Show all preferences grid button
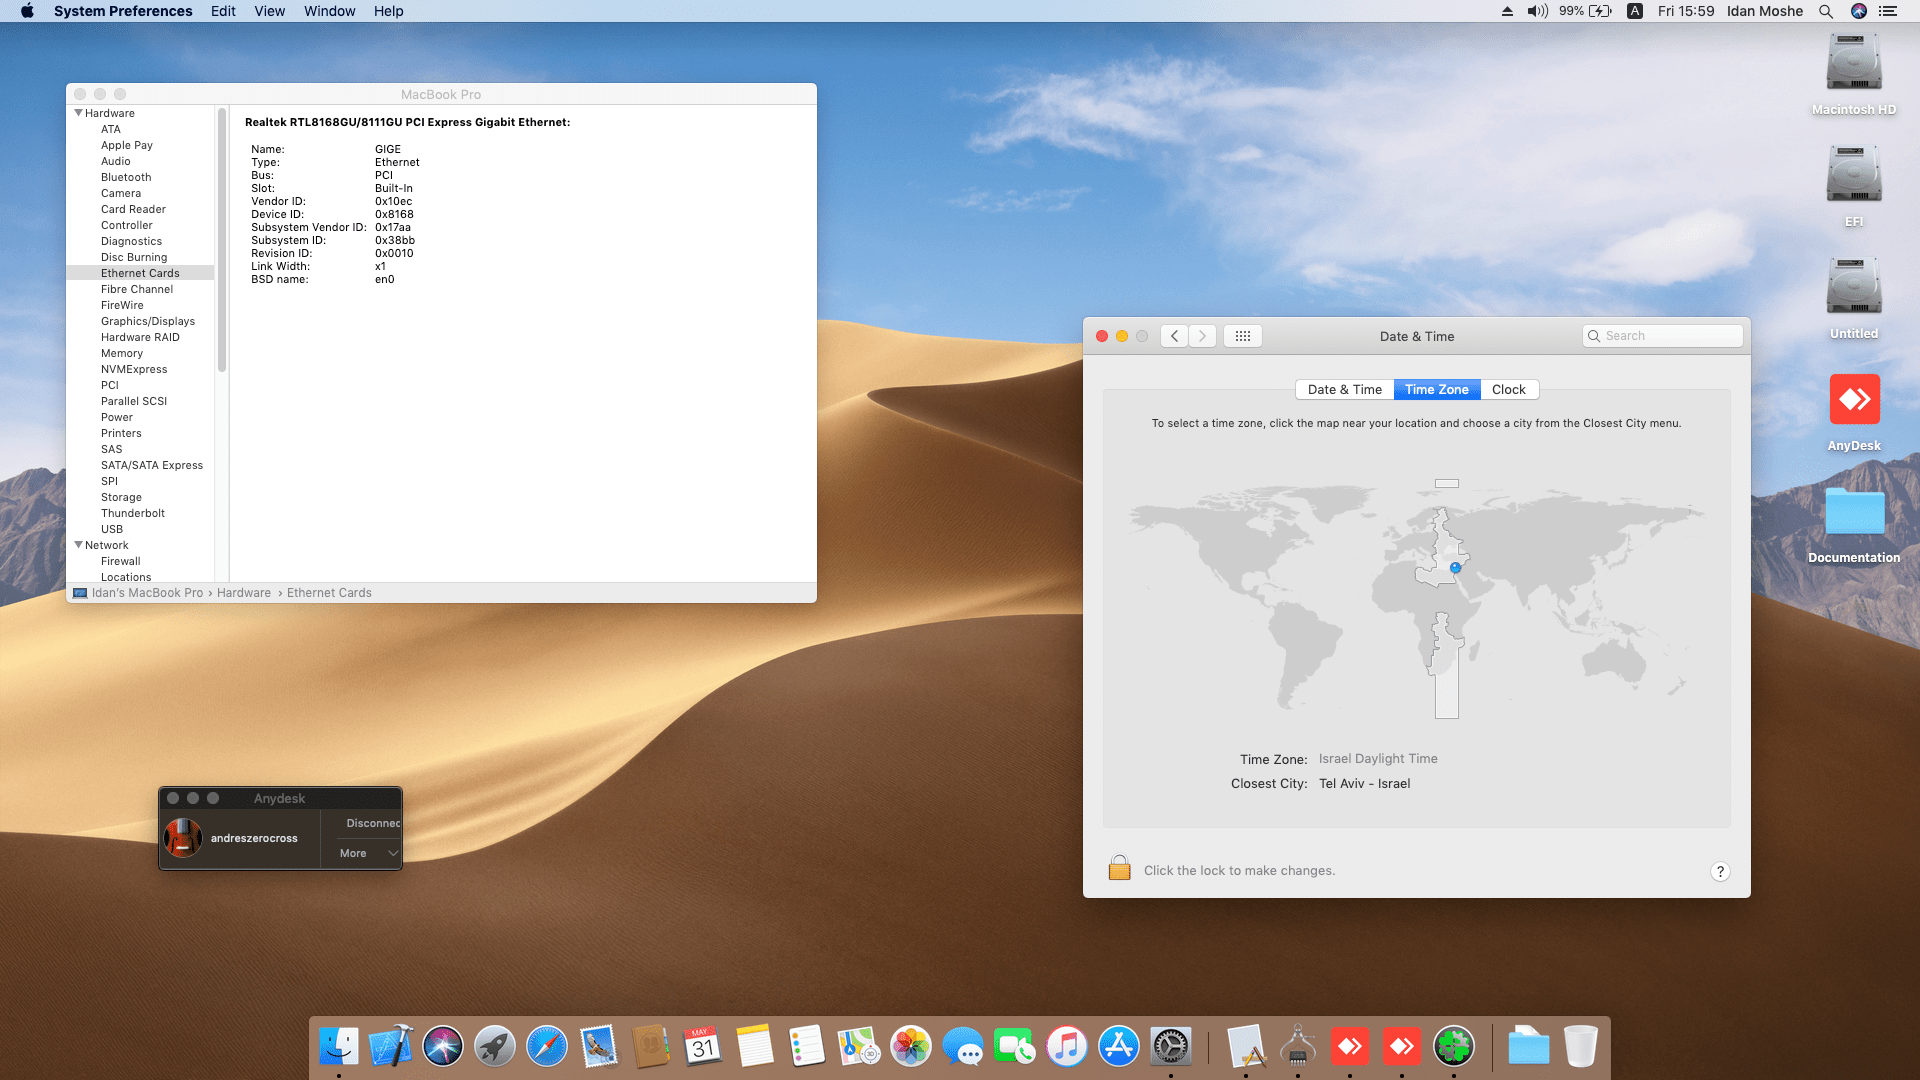This screenshot has width=1920, height=1080. click(1242, 336)
